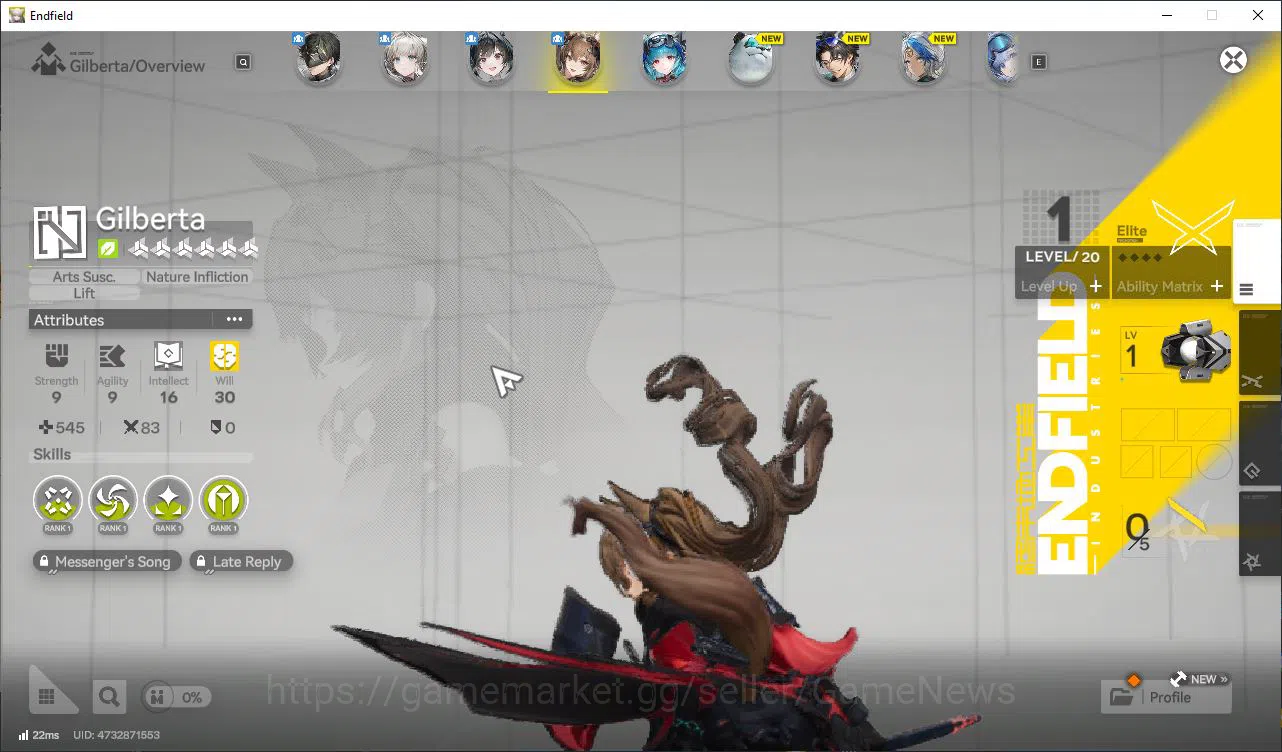Switch to the diamond-shaped gear sidebar tab
This screenshot has height=752, width=1282.
[1258, 443]
